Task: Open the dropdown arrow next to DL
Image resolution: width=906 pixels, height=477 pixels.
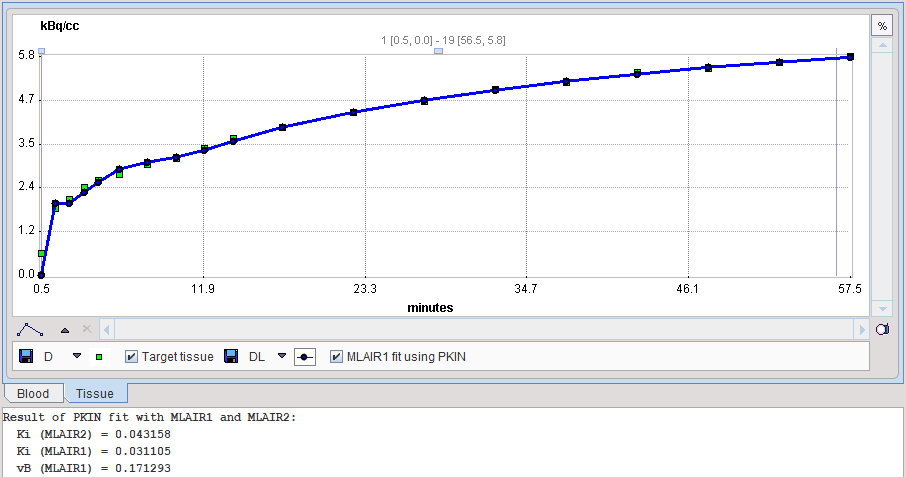Action: [282, 356]
